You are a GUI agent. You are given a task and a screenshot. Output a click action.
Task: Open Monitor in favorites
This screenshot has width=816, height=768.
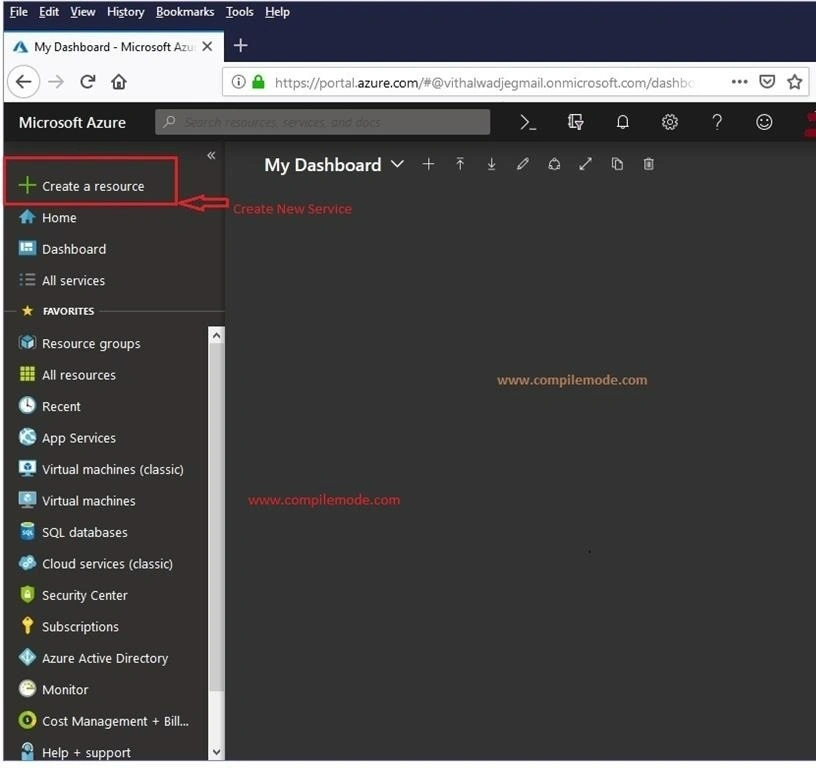click(x=53, y=689)
